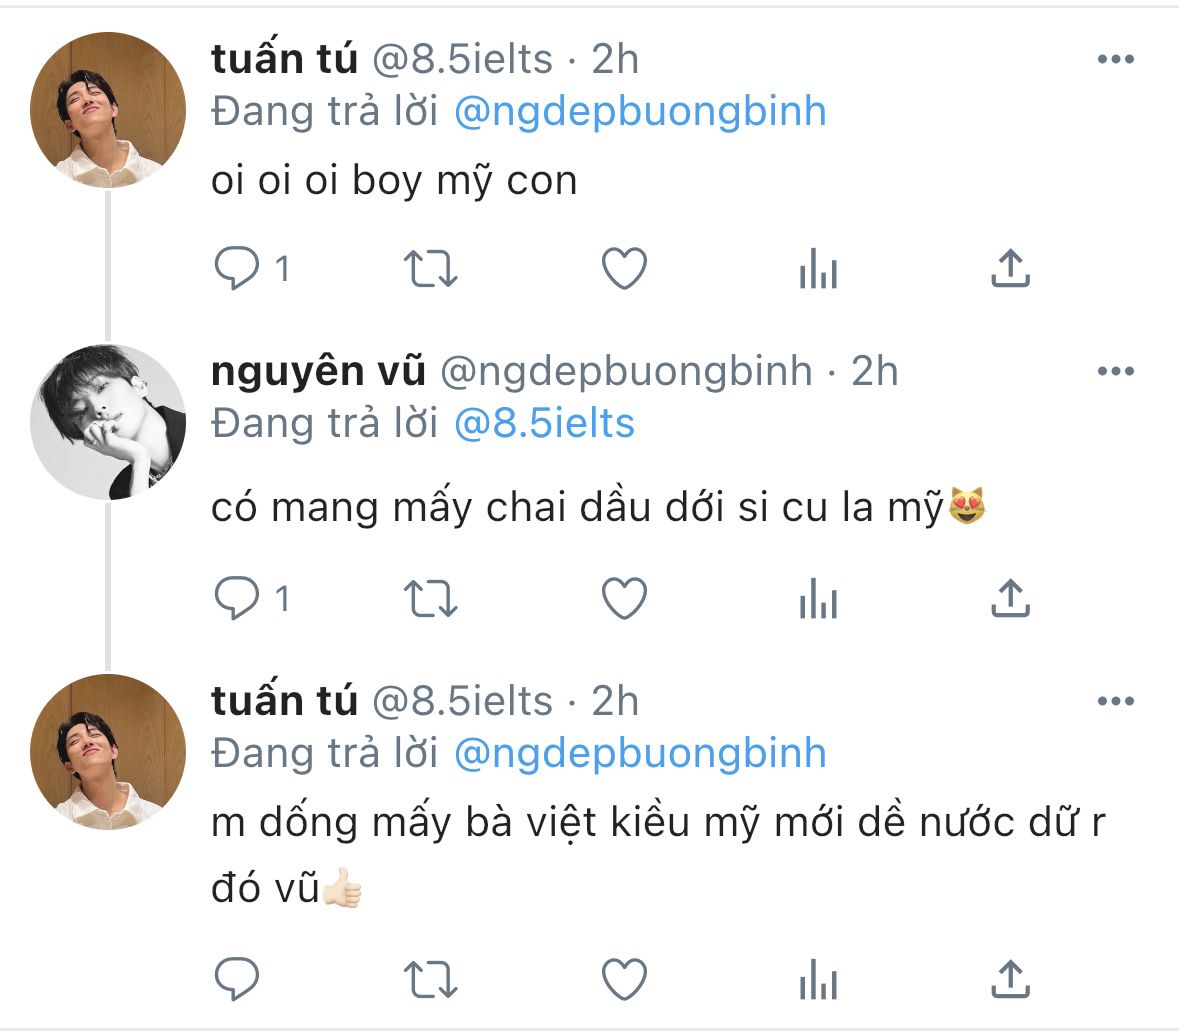Open more options for last tuấn tú tweet
1179x1035 pixels.
1115,702
